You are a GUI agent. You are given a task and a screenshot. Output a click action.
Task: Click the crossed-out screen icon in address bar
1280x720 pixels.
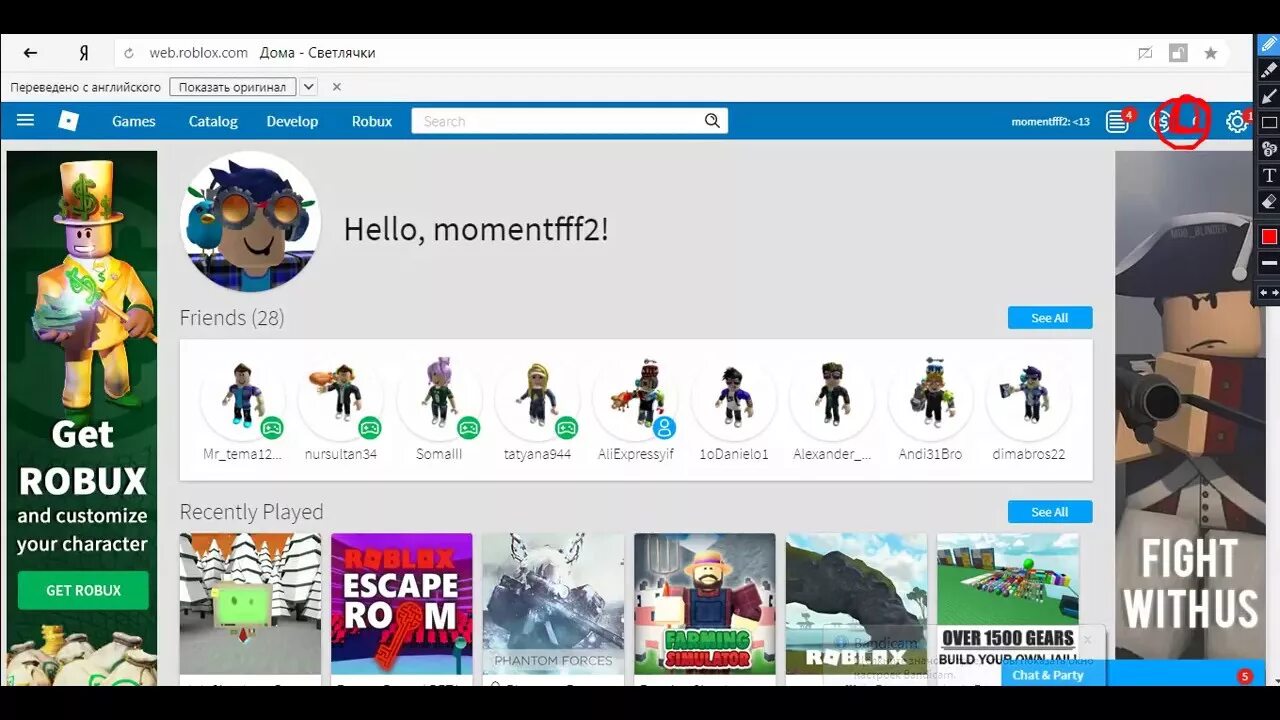click(x=1145, y=53)
